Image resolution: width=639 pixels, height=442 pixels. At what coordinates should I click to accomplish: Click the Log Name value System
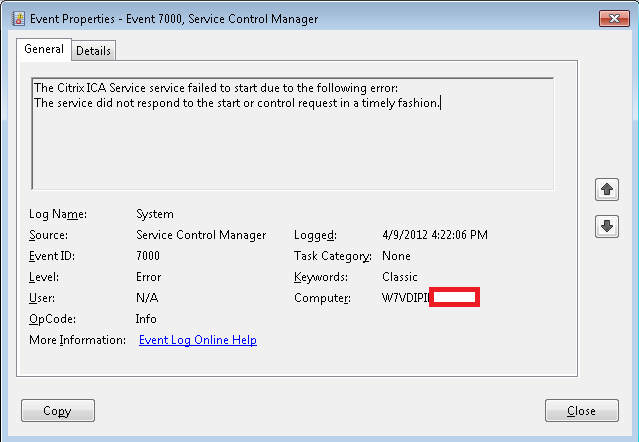(155, 214)
